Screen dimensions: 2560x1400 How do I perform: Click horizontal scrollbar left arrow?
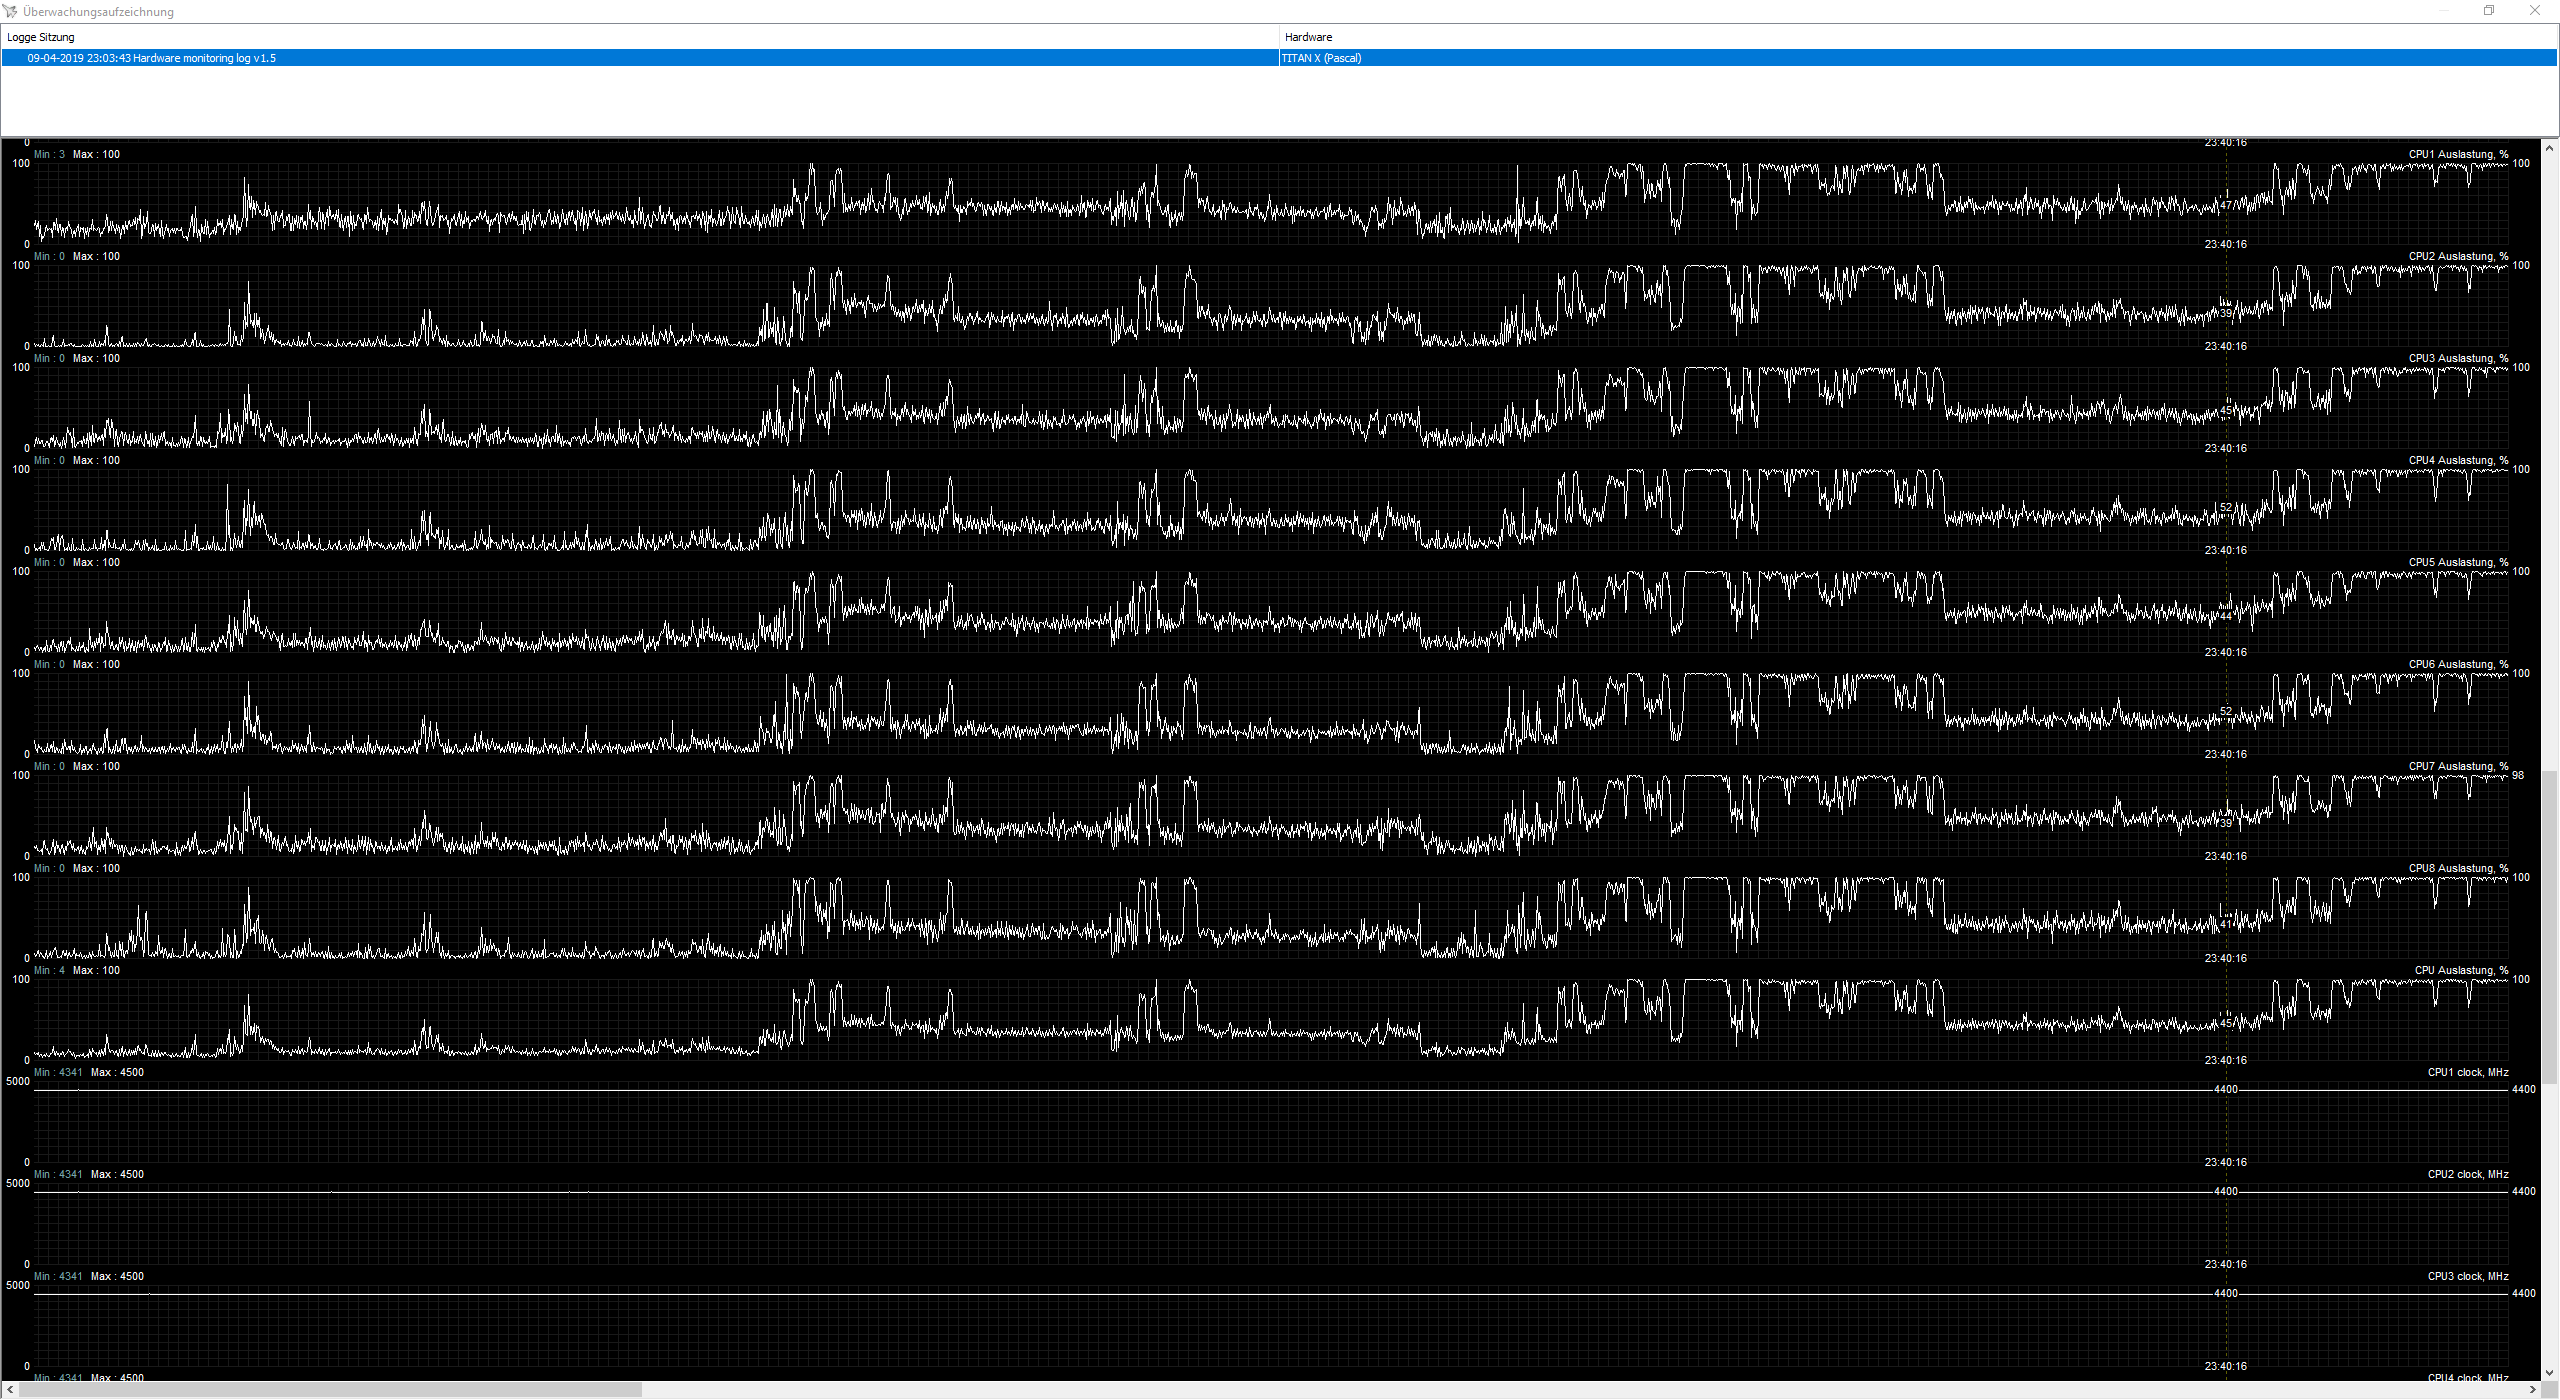click(x=9, y=1390)
